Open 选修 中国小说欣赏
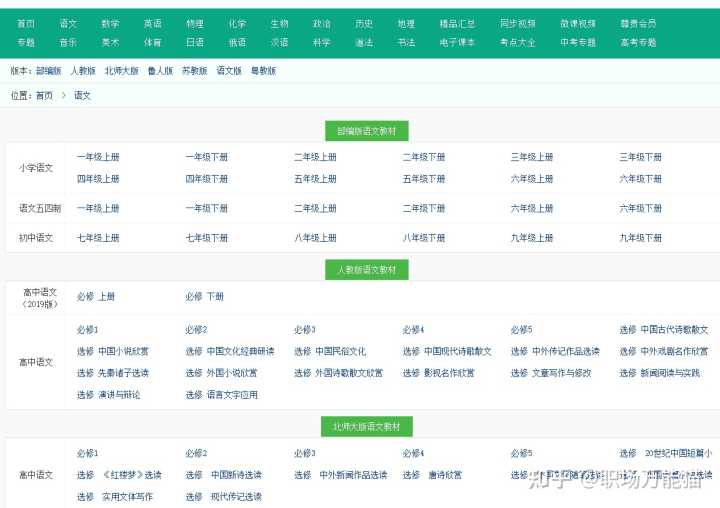 click(x=112, y=351)
